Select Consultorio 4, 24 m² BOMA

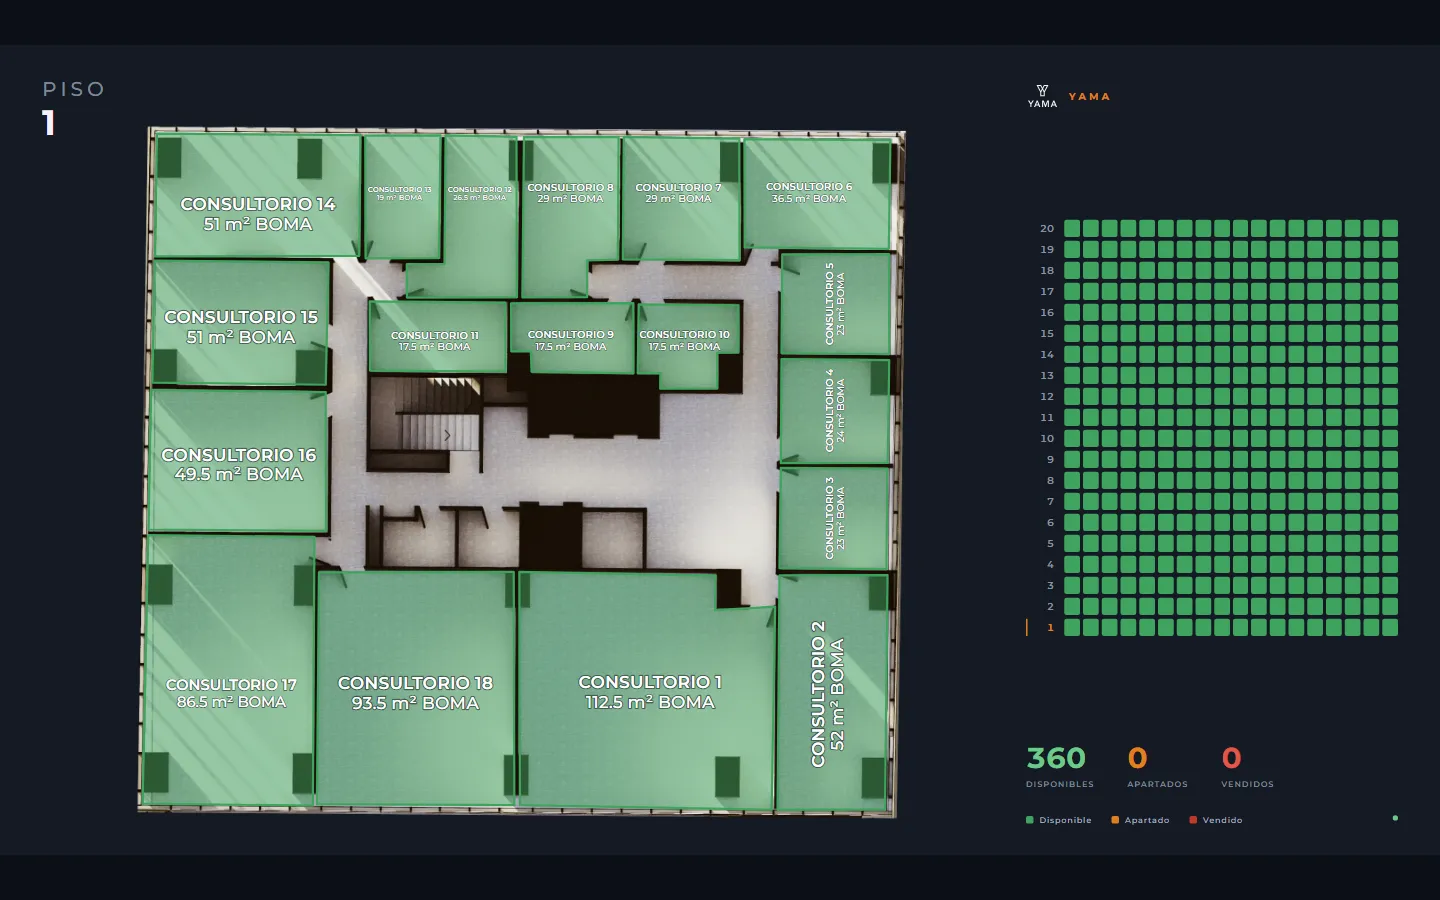click(x=835, y=410)
